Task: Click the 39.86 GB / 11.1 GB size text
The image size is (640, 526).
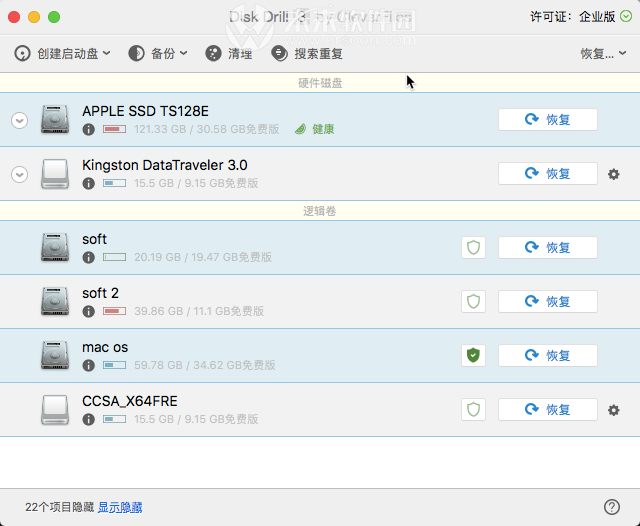Action: 199,311
